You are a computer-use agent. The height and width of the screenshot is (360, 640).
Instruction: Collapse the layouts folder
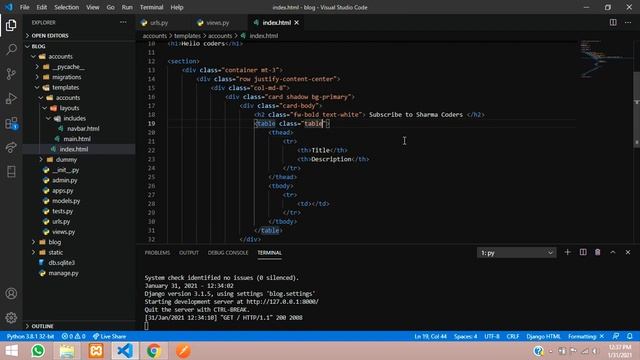click(x=69, y=108)
